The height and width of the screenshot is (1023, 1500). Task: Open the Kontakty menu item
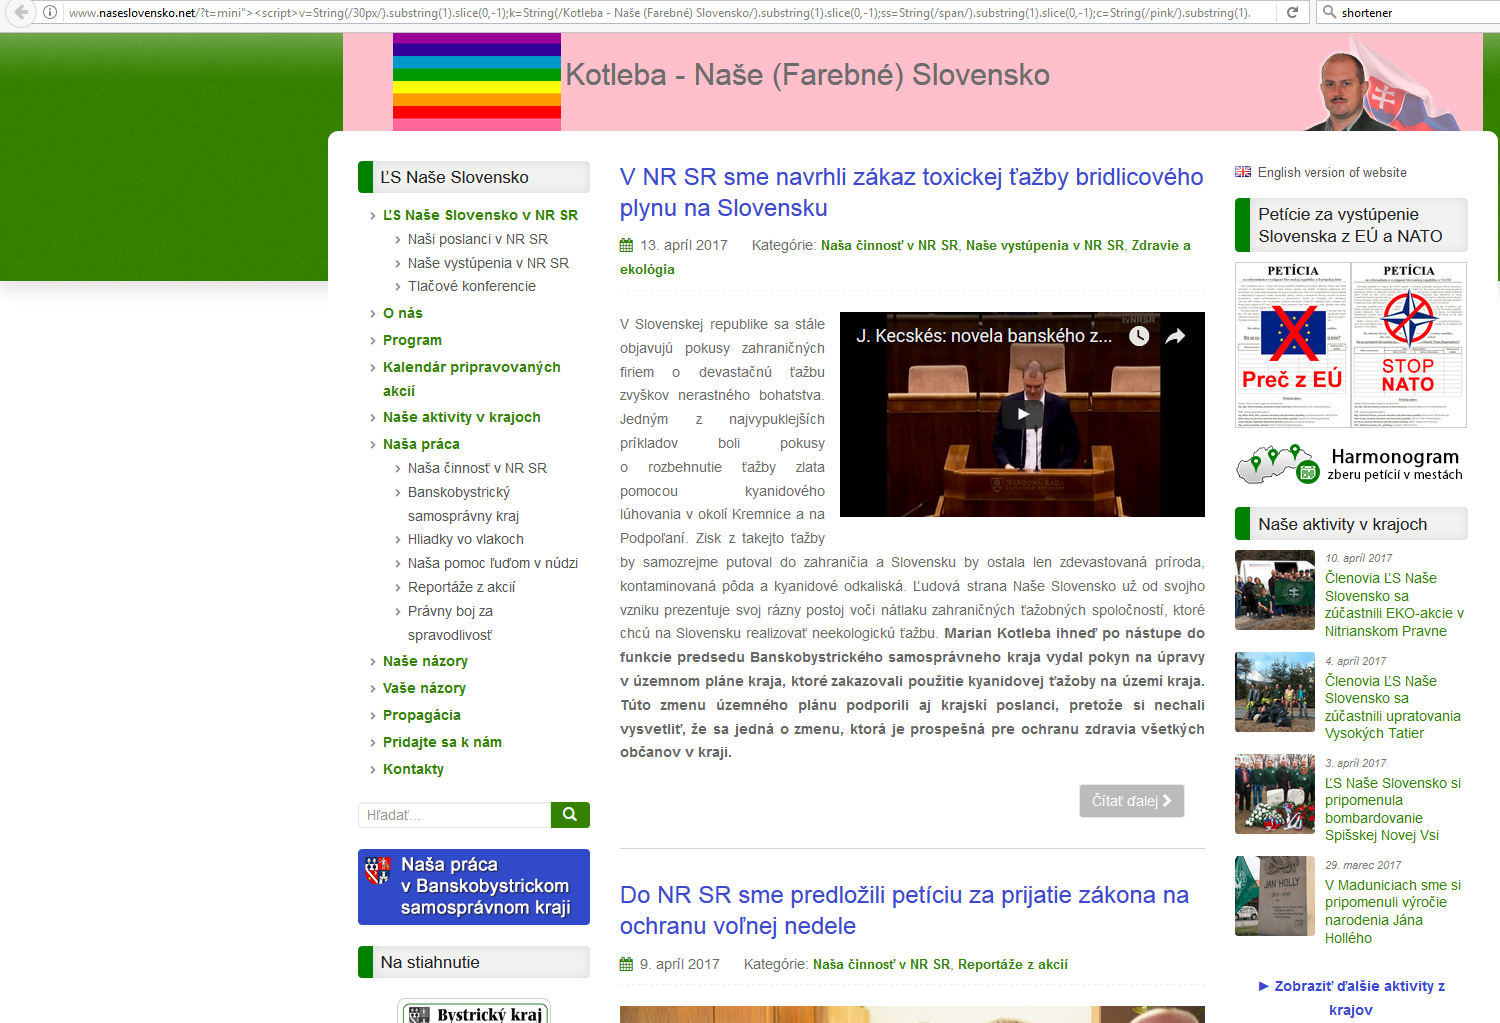413,769
